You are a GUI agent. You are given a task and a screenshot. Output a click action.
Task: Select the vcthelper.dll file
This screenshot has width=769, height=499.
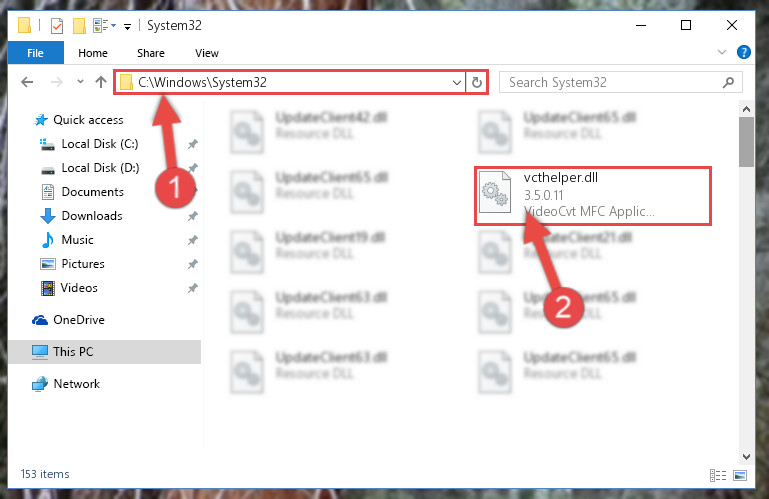(593, 195)
